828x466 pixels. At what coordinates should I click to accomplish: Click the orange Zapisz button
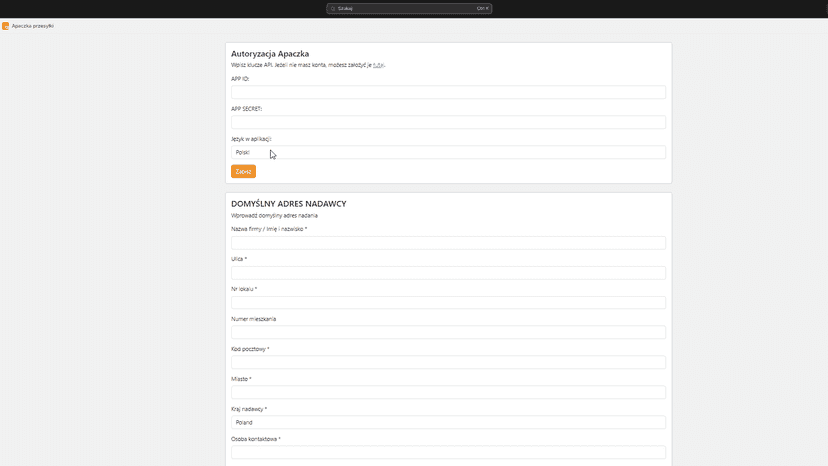tap(243, 171)
